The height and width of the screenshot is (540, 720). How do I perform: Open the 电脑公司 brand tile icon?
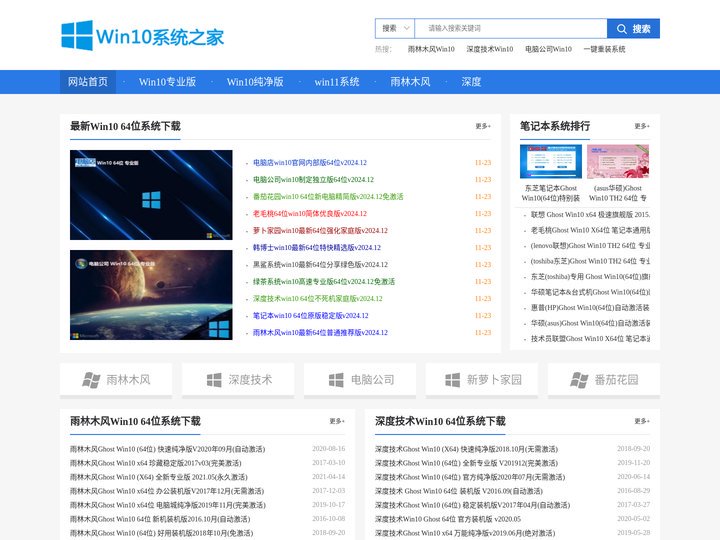336,380
